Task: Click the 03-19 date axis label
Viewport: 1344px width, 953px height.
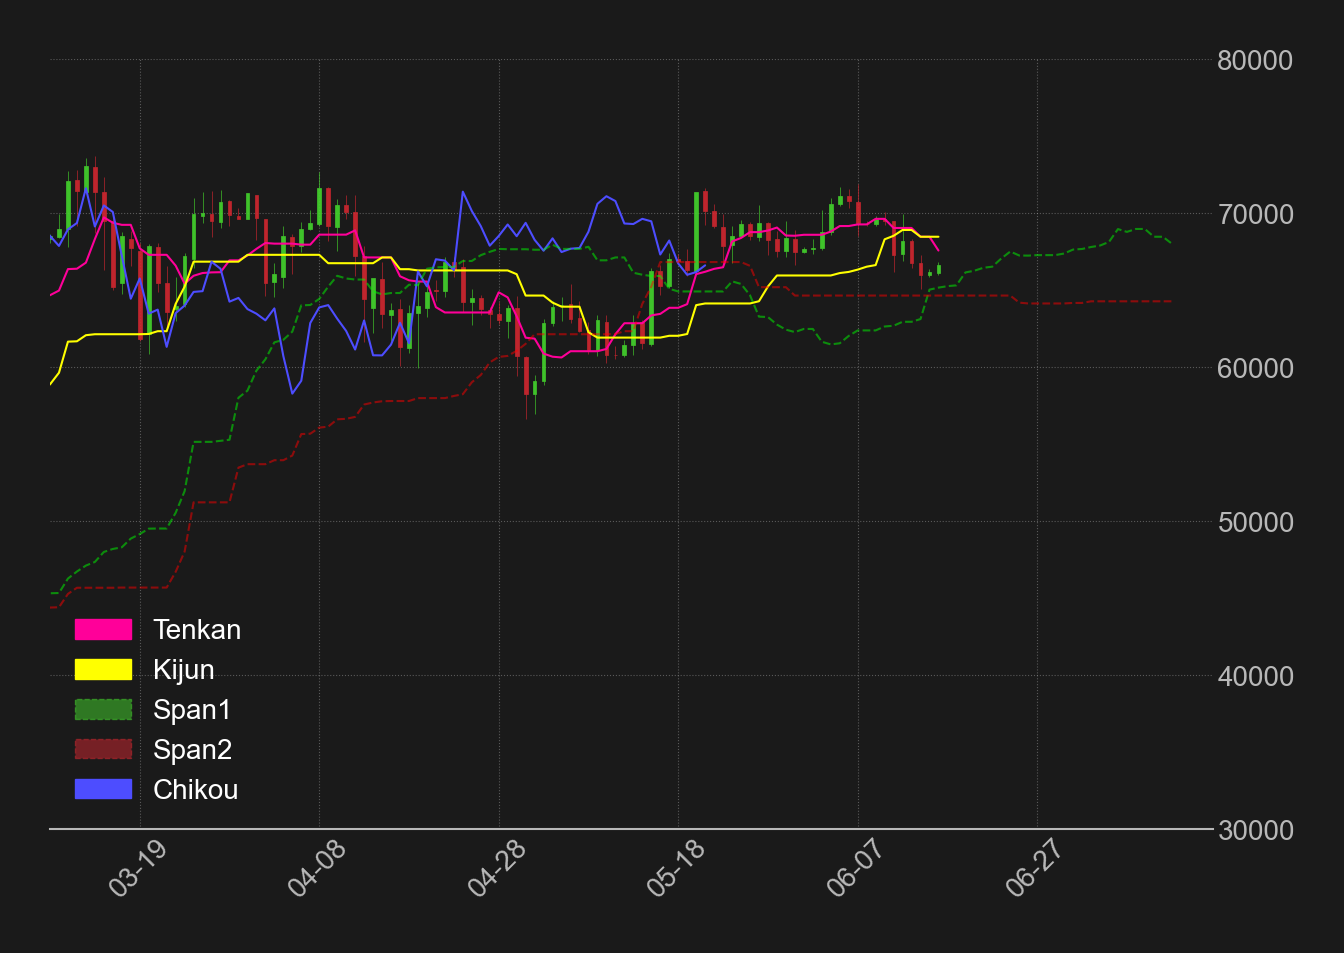Action: point(137,868)
